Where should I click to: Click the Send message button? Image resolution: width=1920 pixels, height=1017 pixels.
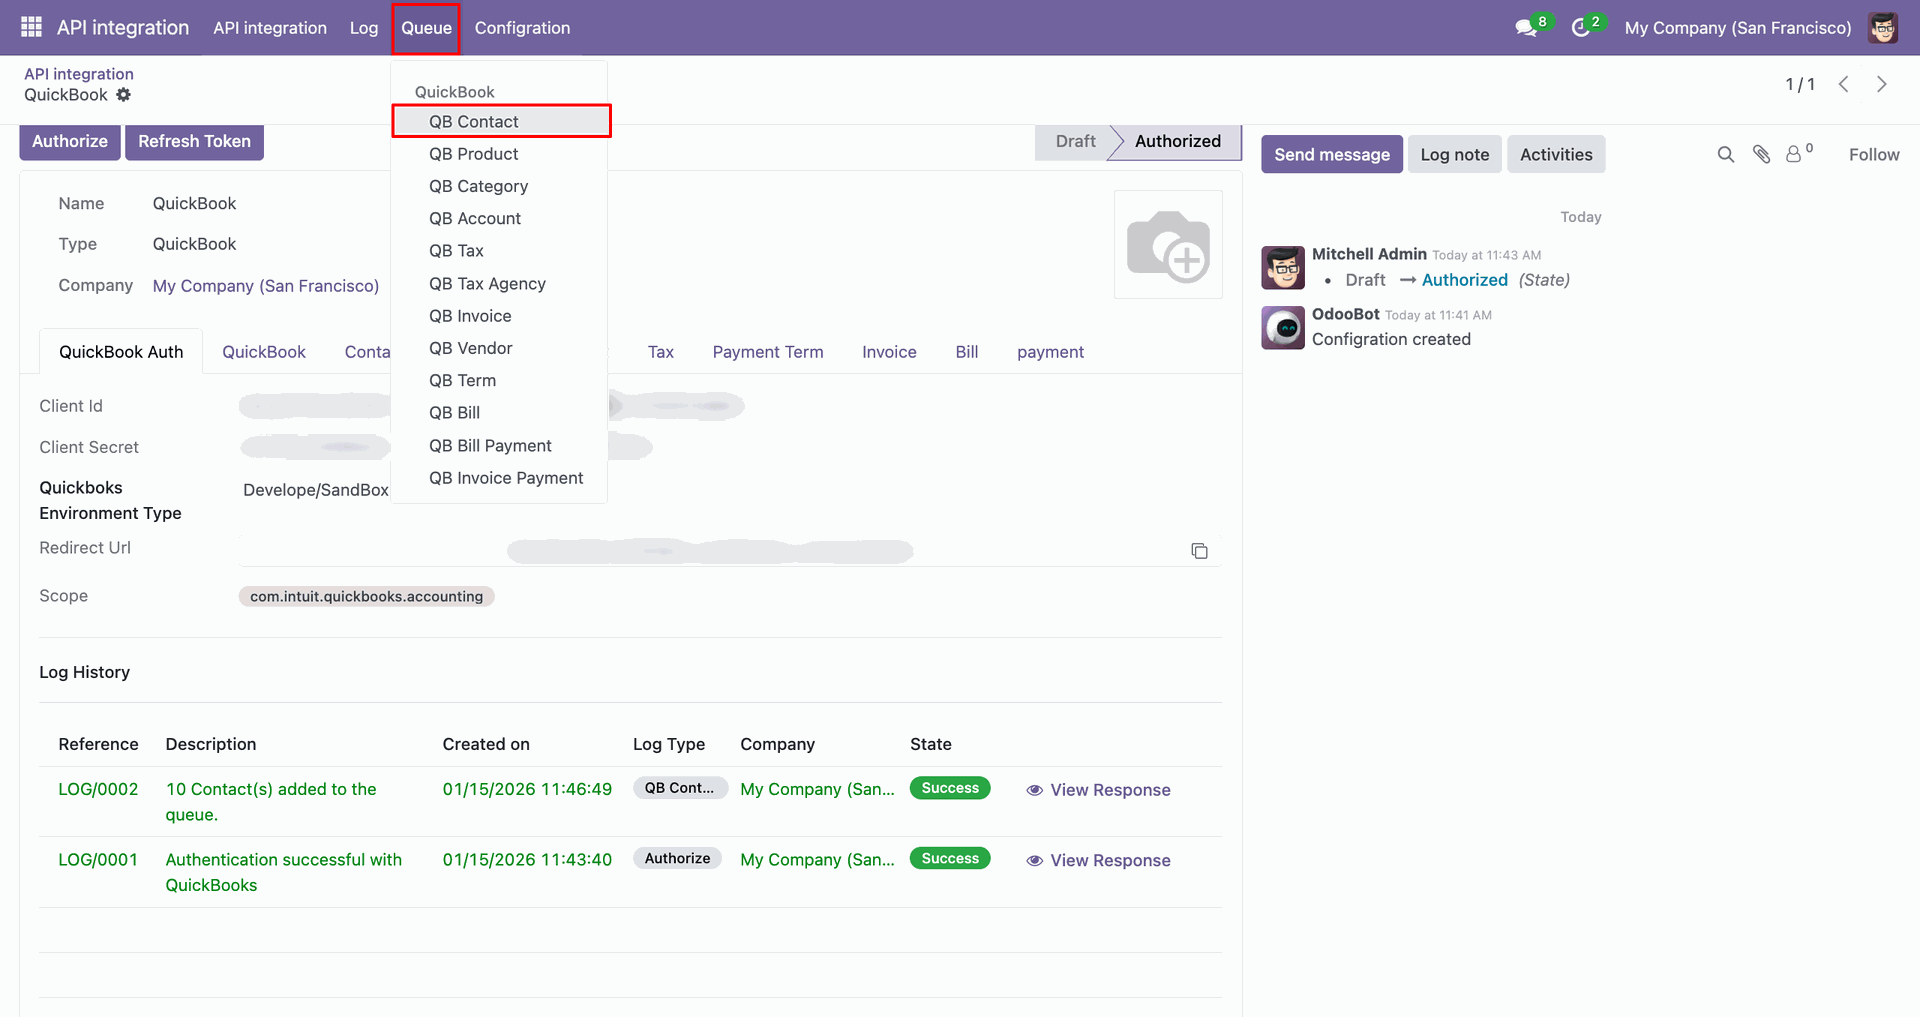pos(1332,154)
